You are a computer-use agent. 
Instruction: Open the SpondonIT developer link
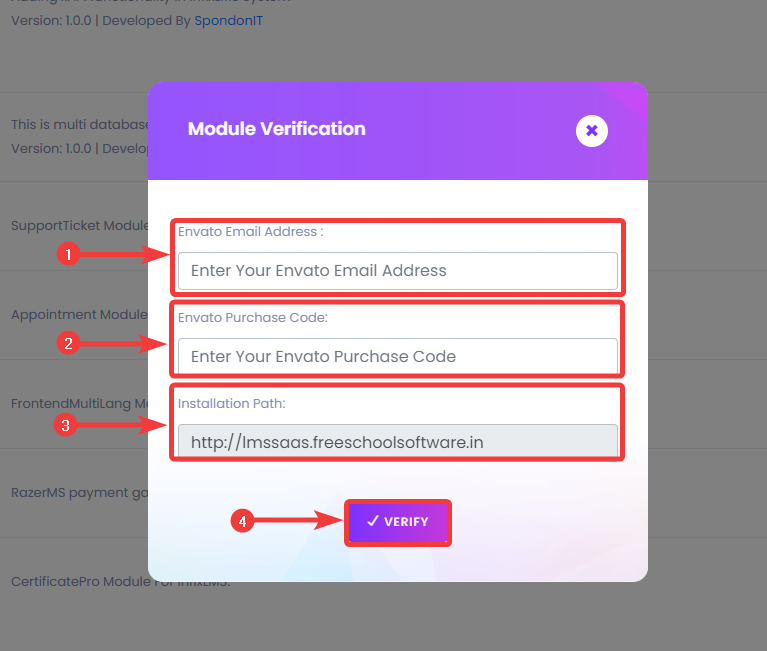tap(228, 21)
